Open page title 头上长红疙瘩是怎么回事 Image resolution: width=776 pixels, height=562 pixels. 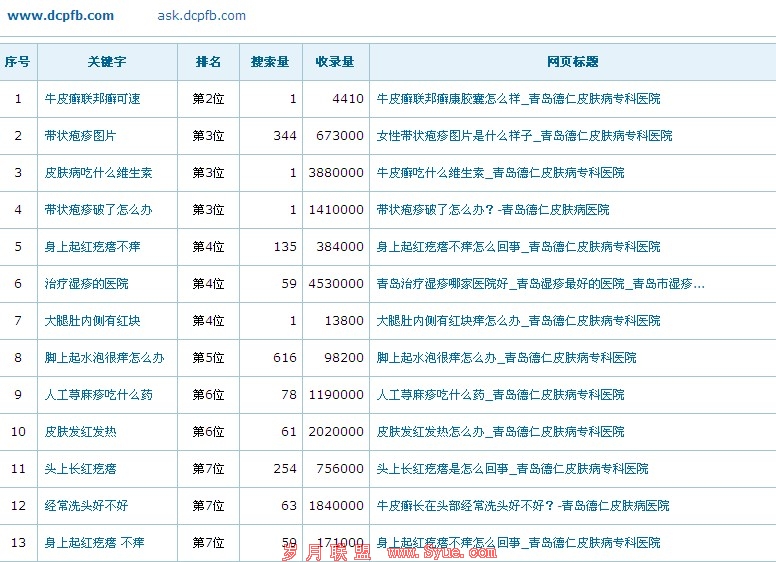[512, 469]
